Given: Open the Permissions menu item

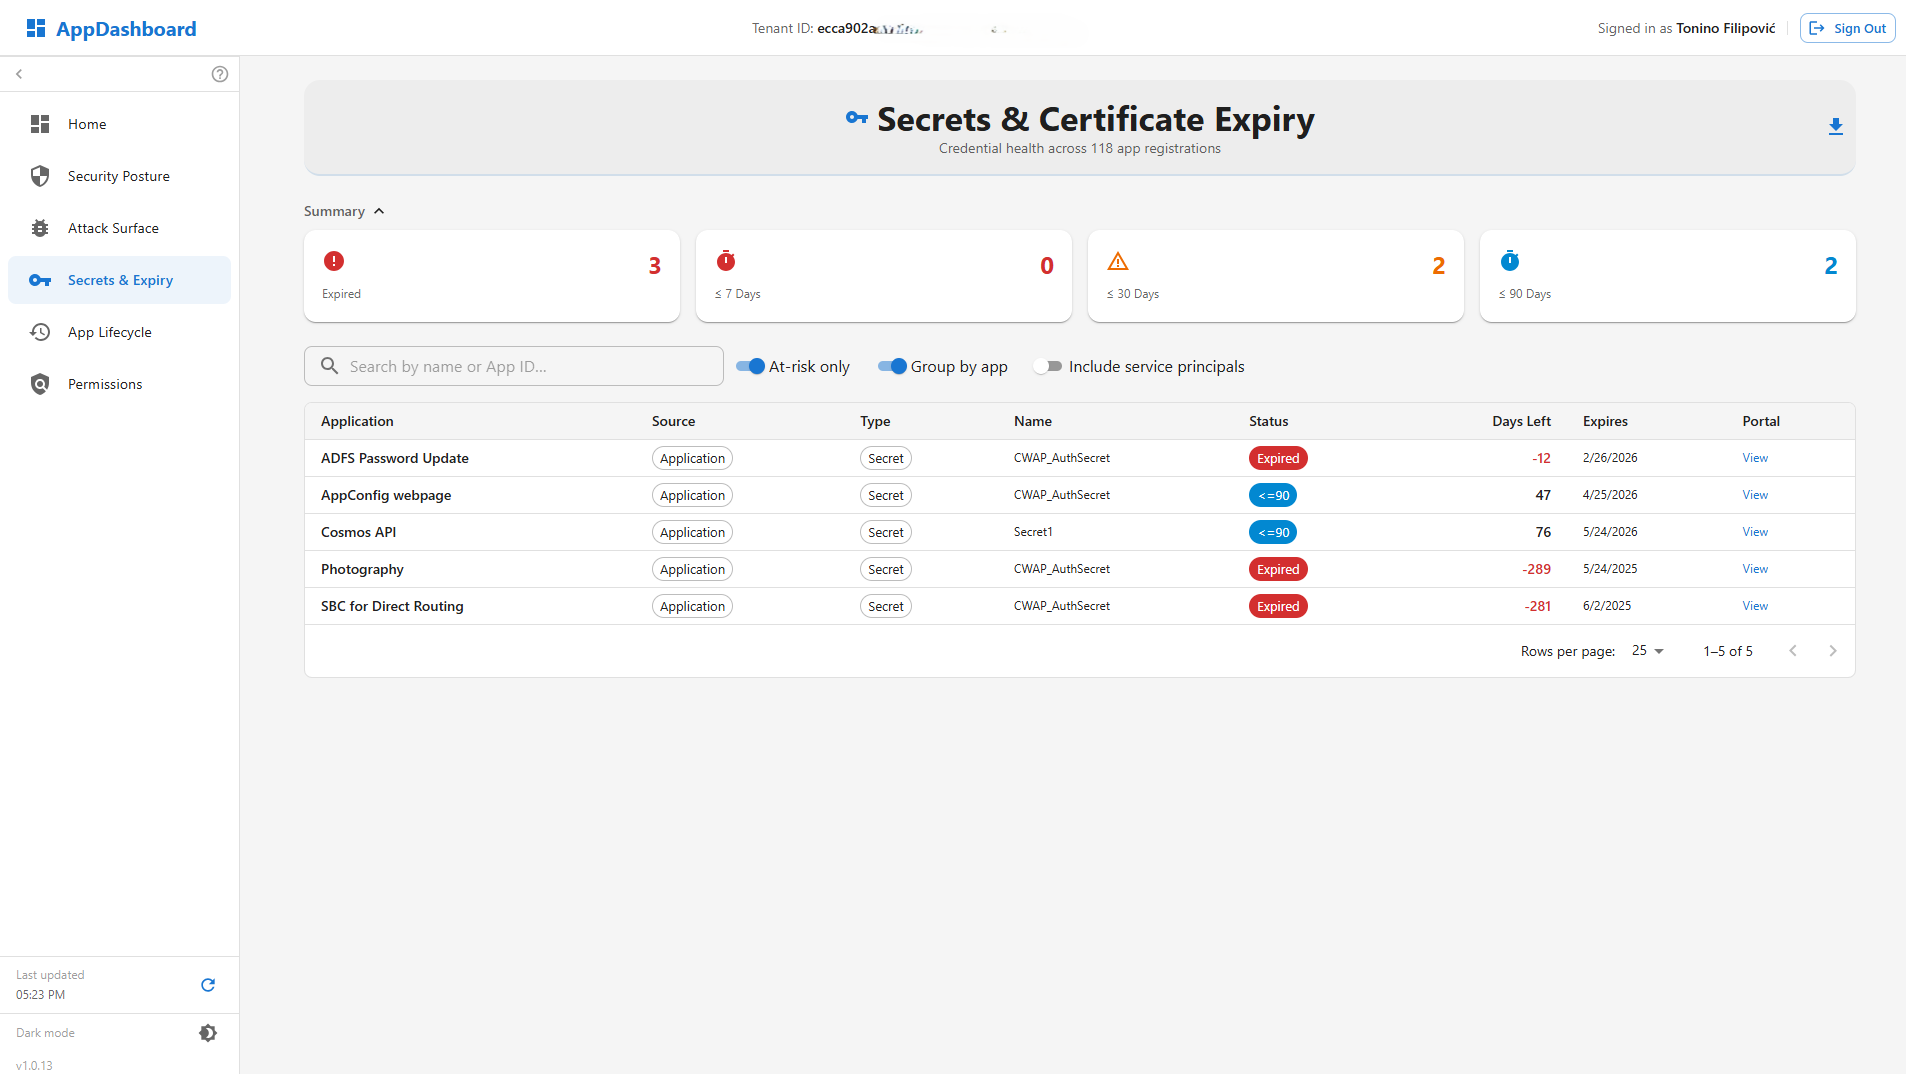Looking at the screenshot, I should 105,384.
